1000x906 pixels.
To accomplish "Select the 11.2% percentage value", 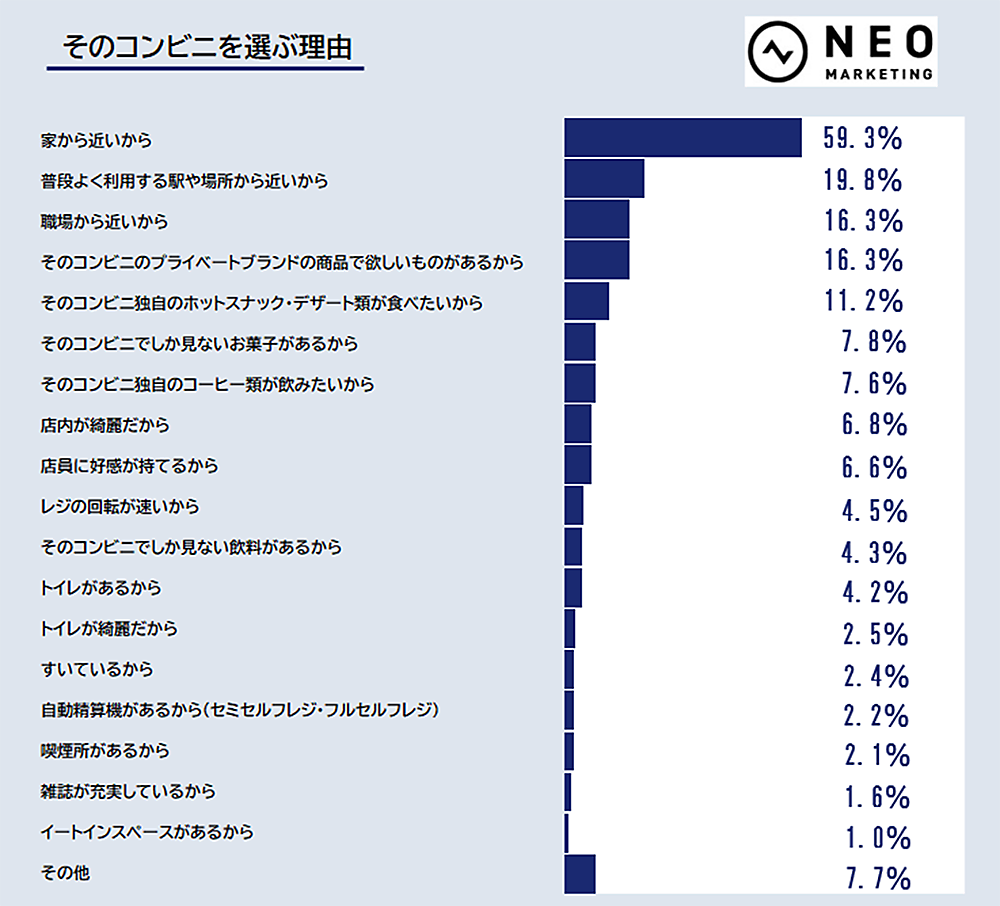I will click(x=863, y=301).
